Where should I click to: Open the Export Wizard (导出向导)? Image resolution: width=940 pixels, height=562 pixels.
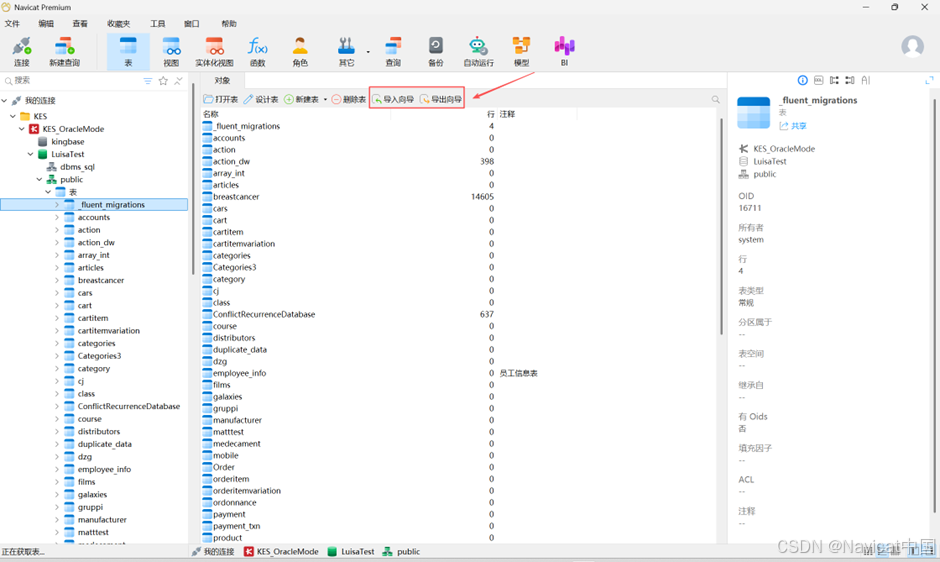click(441, 100)
